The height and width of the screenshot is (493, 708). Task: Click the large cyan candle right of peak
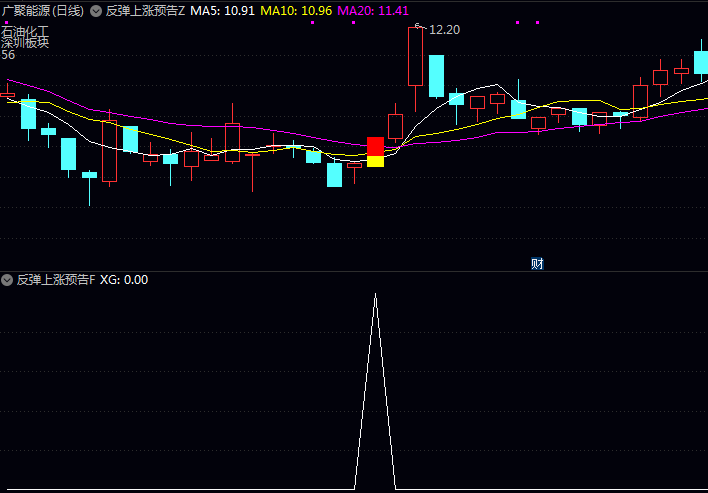pos(436,75)
